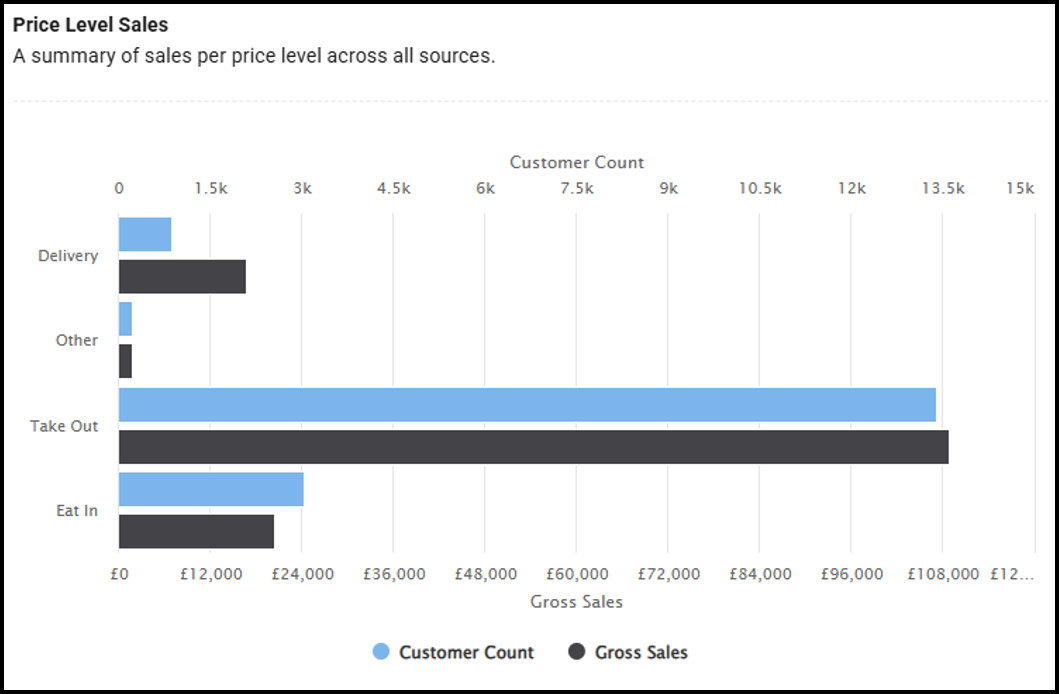Select the Other Customer Count bar
Viewport: 1059px width, 694px height.
pyautogui.click(x=125, y=319)
